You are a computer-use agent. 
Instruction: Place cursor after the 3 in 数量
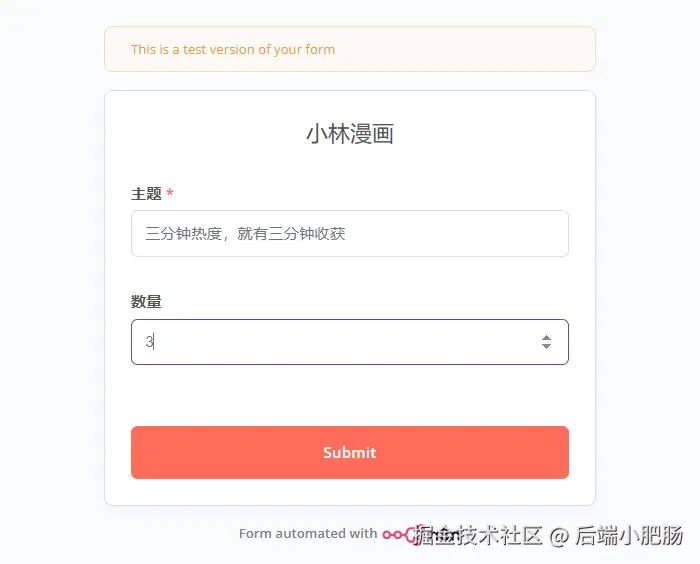[154, 342]
